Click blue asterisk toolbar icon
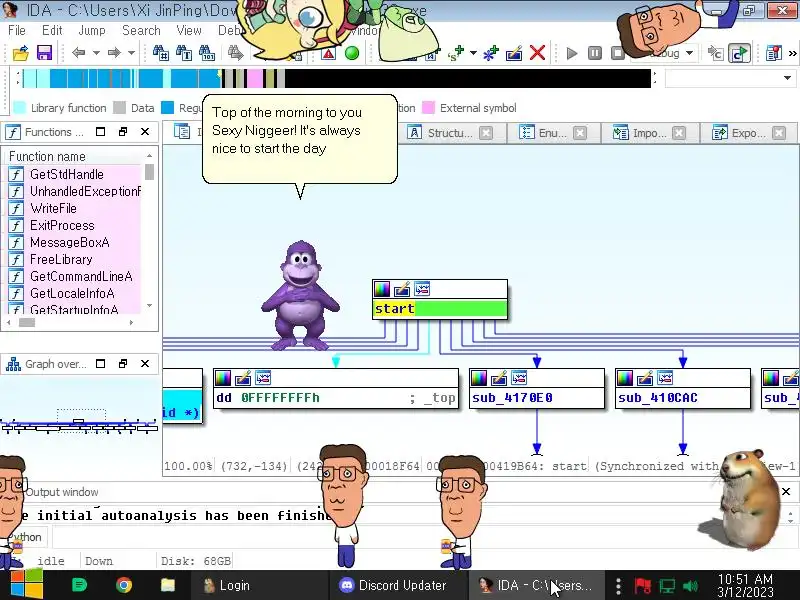Viewport: 800px width, 600px height. point(490,53)
